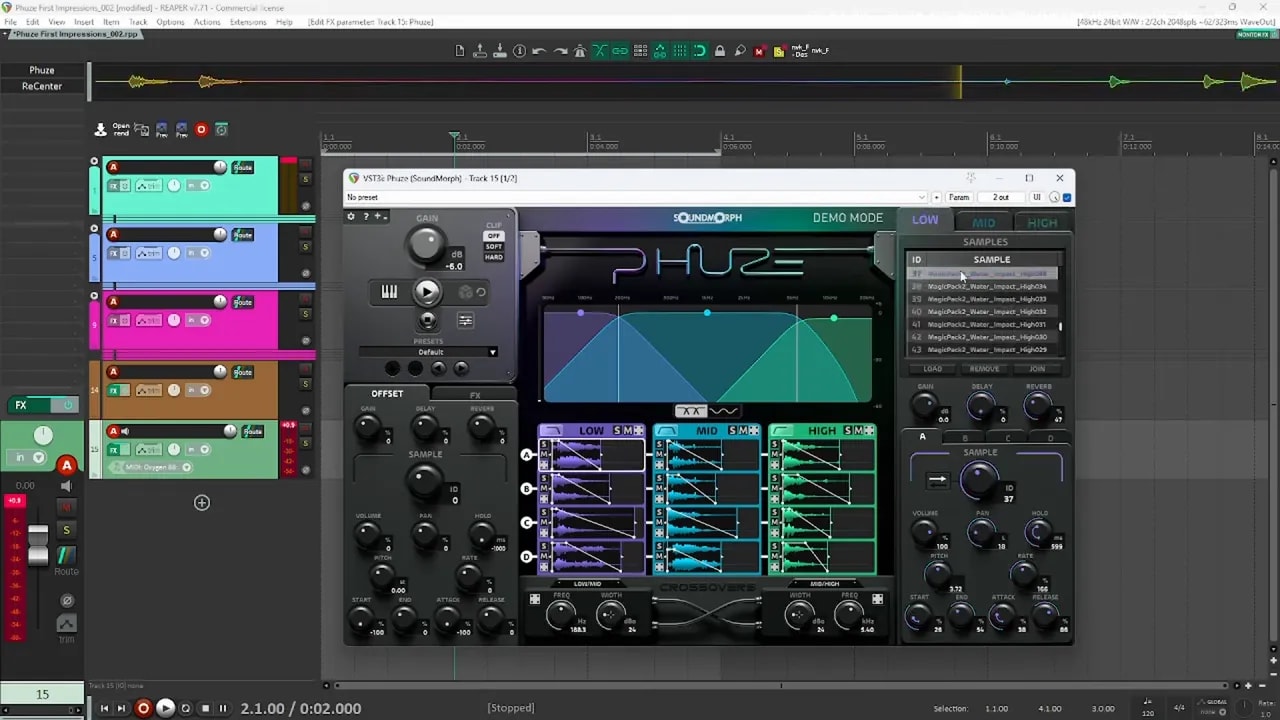Open the Actions menu
The image size is (1280, 720).
pyautogui.click(x=207, y=22)
